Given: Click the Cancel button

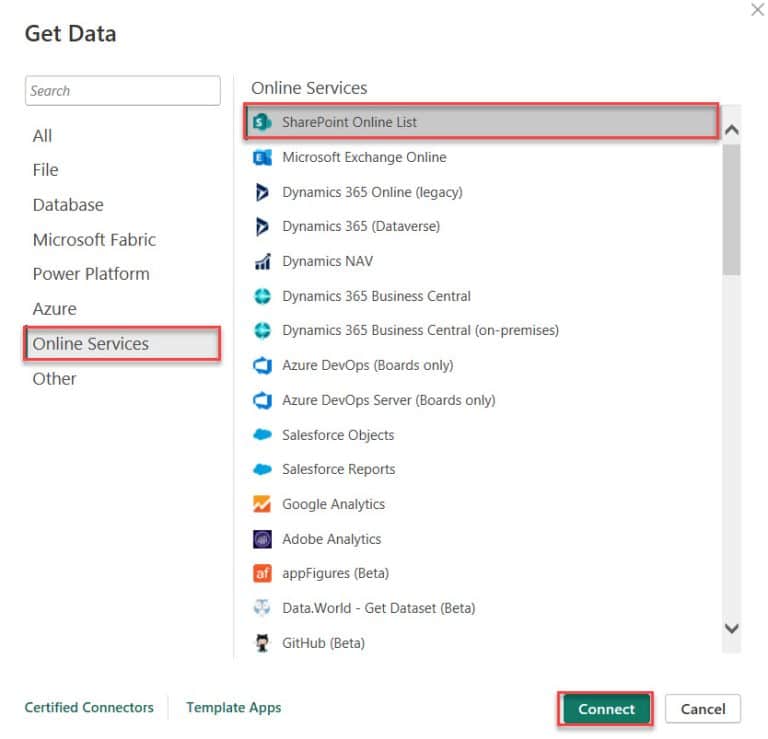Looking at the screenshot, I should click(703, 709).
